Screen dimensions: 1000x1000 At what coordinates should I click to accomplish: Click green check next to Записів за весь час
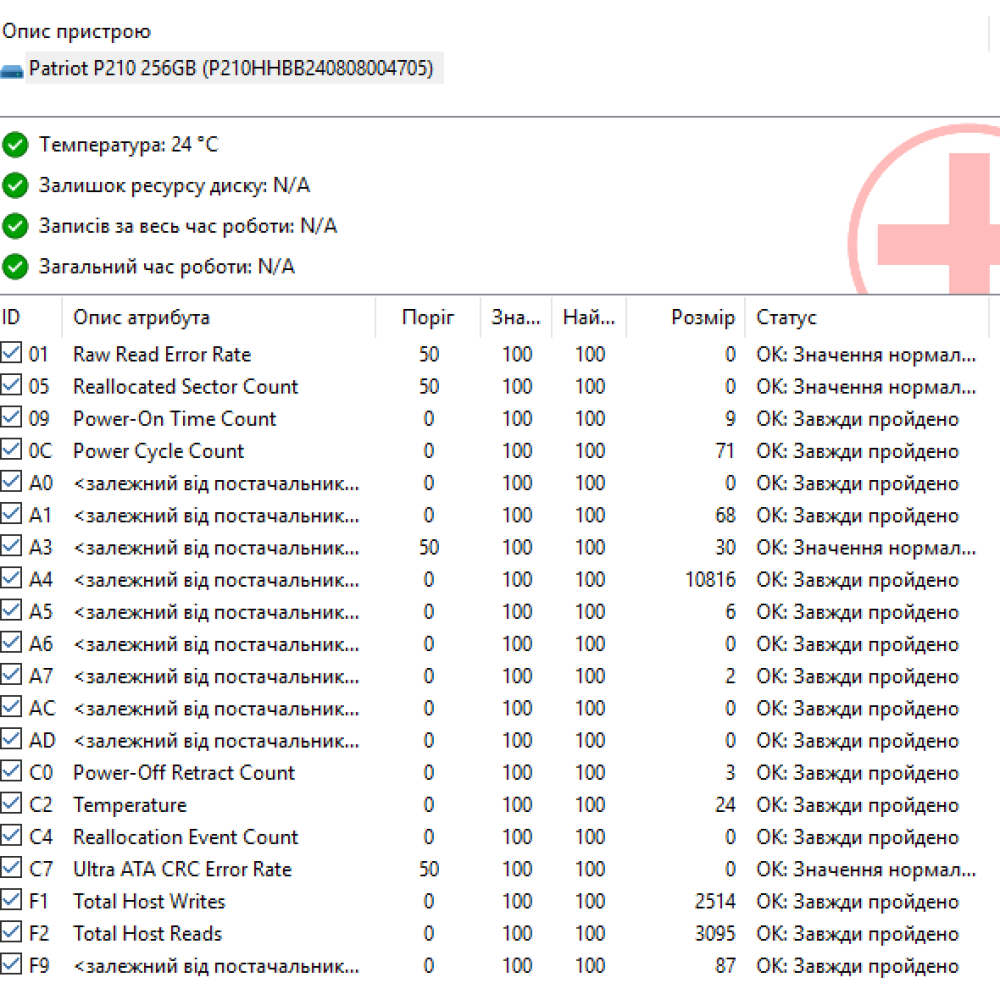(15, 227)
